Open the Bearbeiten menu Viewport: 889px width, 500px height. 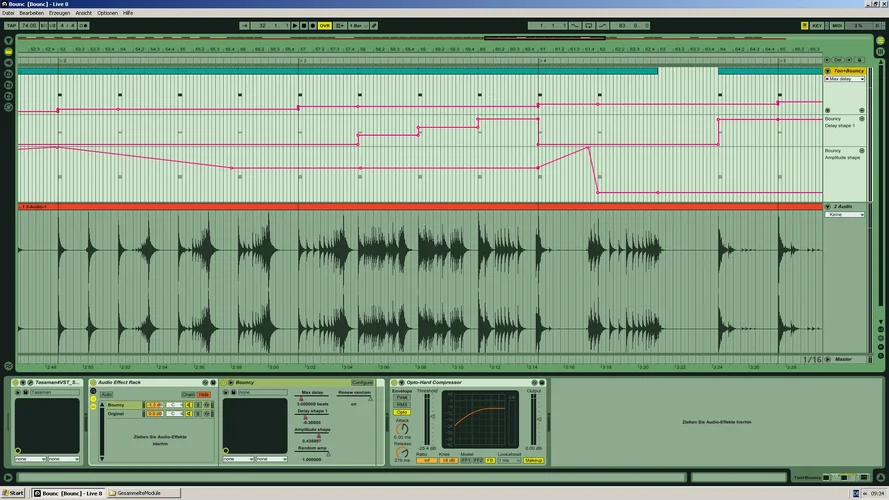[x=31, y=13]
